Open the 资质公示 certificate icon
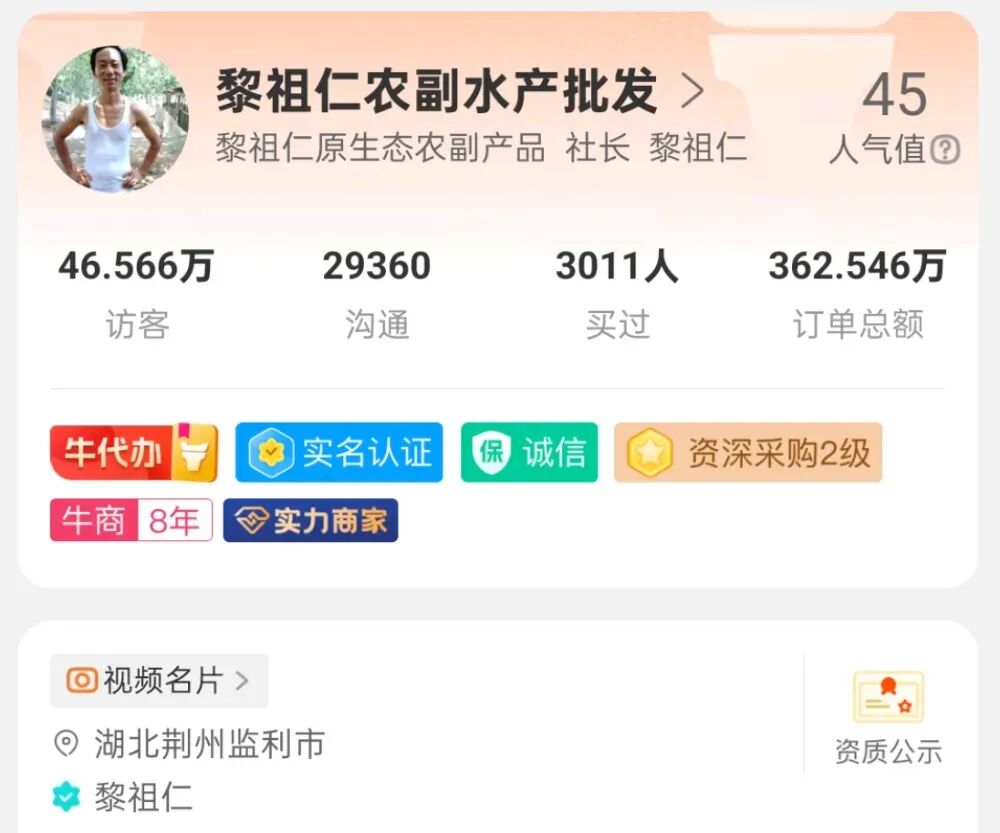The width and height of the screenshot is (1000, 833). click(888, 697)
